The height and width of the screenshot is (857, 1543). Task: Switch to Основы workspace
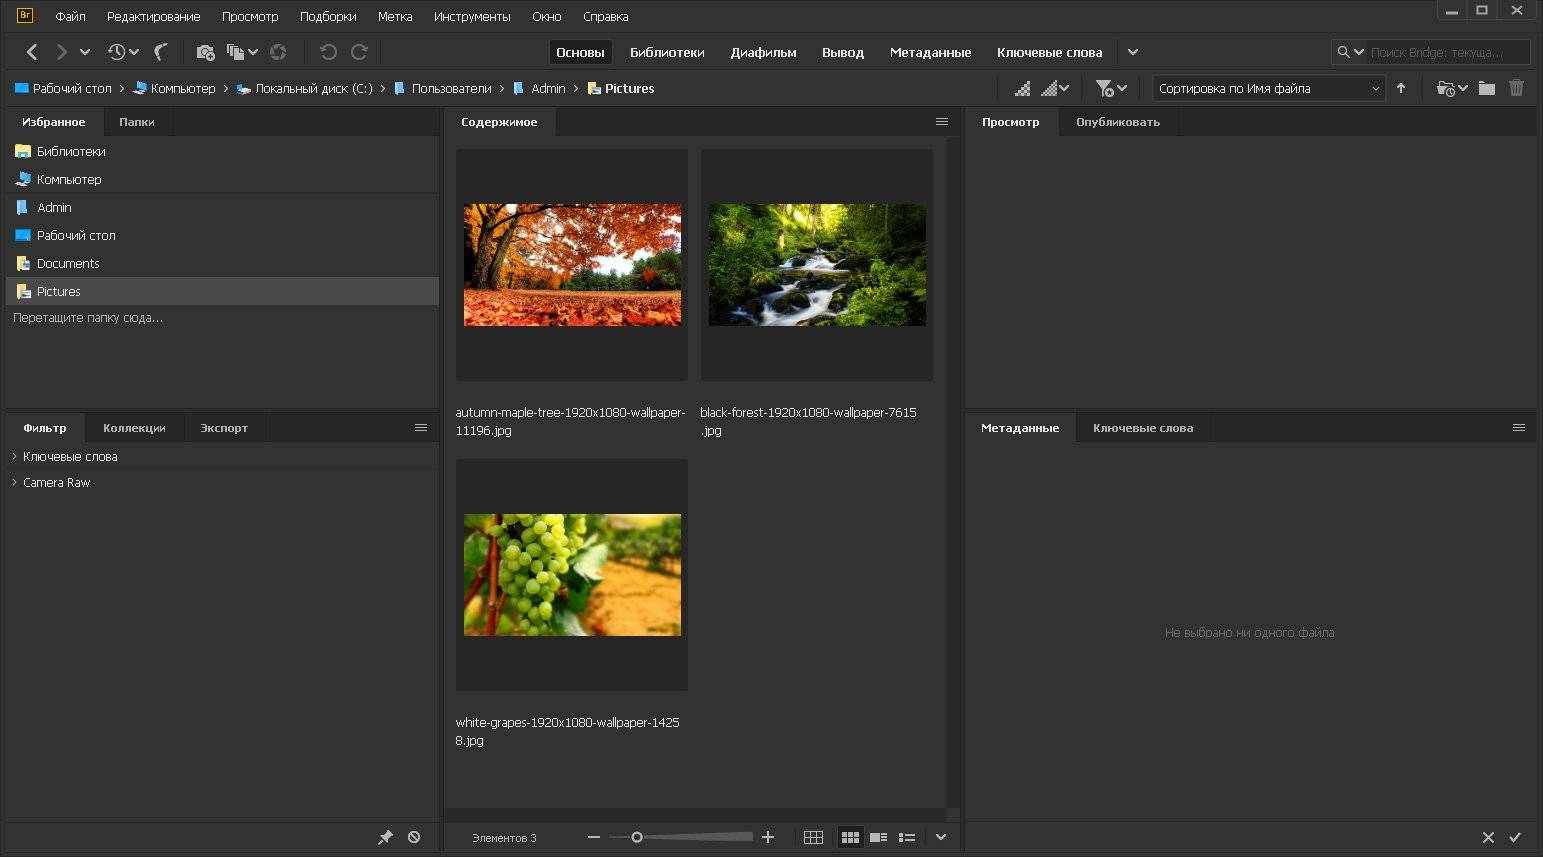point(580,52)
